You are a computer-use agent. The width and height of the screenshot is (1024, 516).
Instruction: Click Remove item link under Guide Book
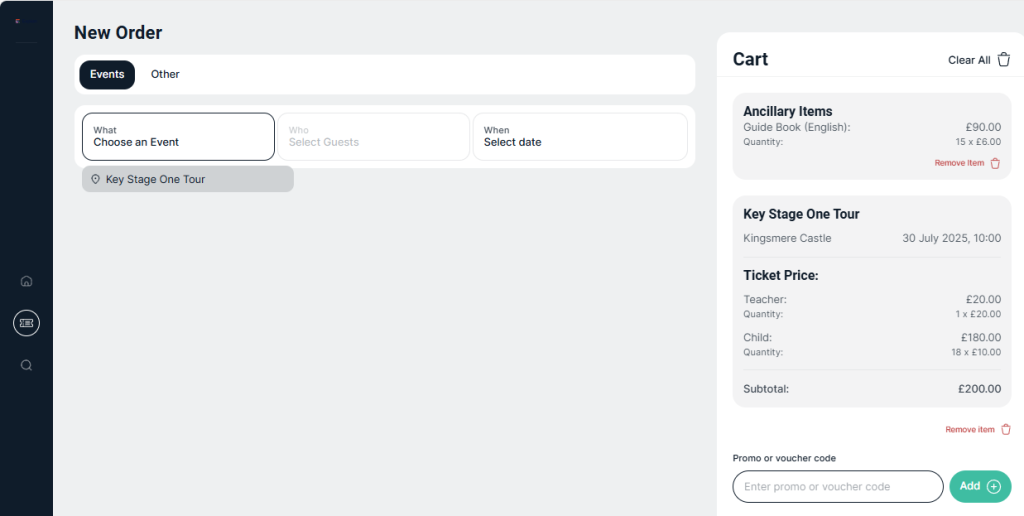coord(959,163)
